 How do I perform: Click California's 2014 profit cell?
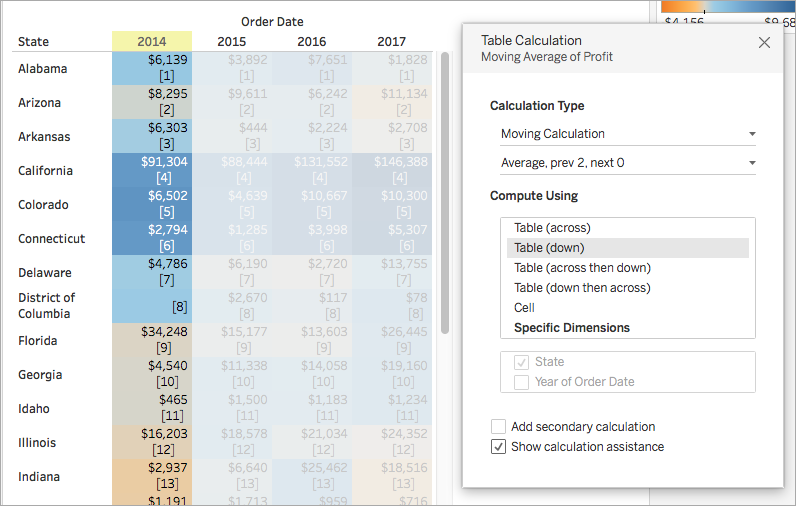(x=152, y=170)
